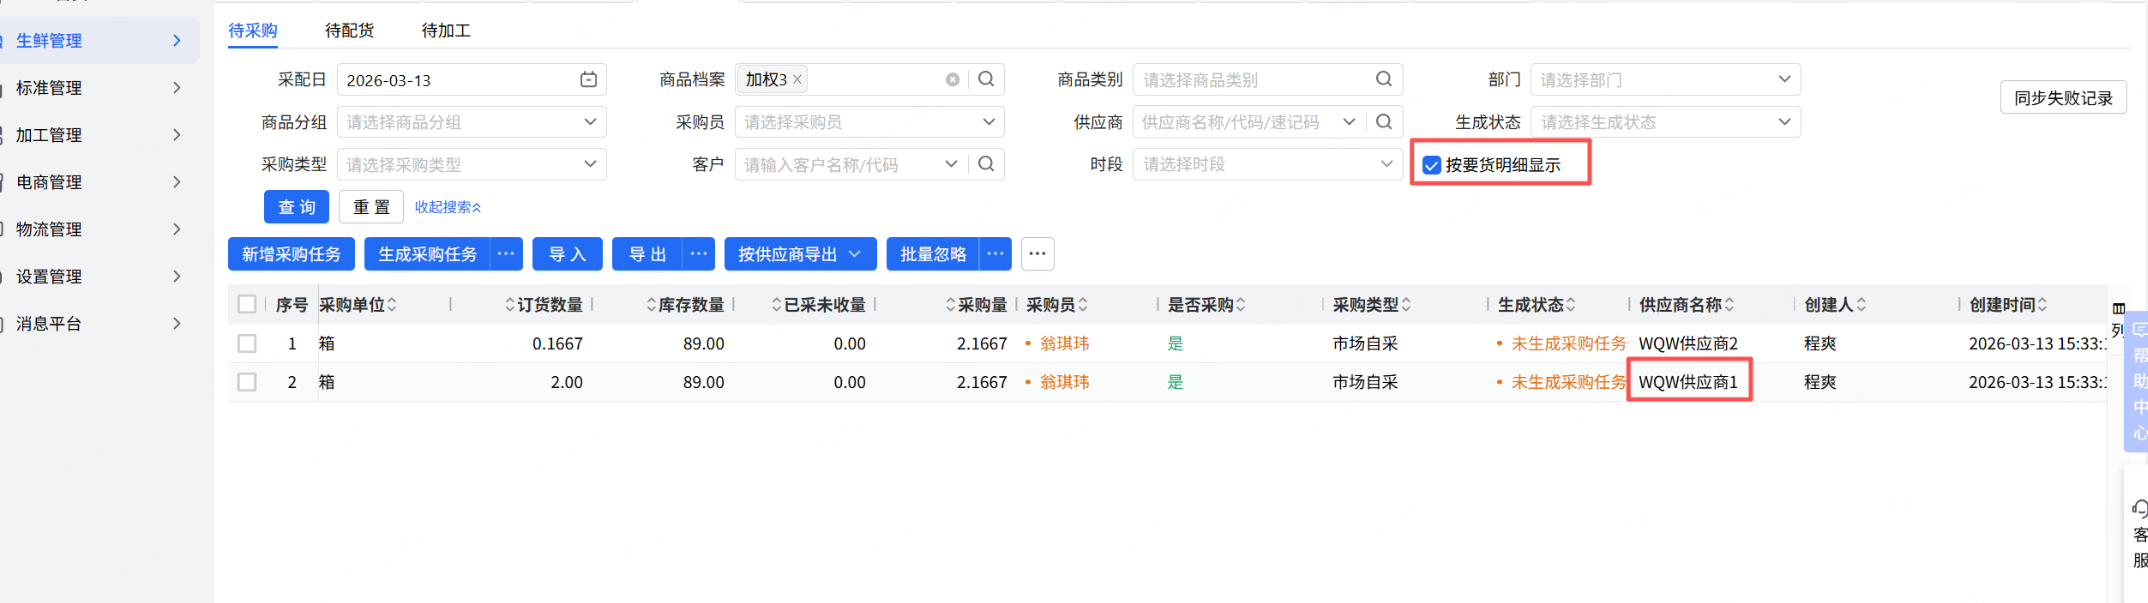Click the 重置 button
Screen dimensions: 2148x603
tap(371, 206)
